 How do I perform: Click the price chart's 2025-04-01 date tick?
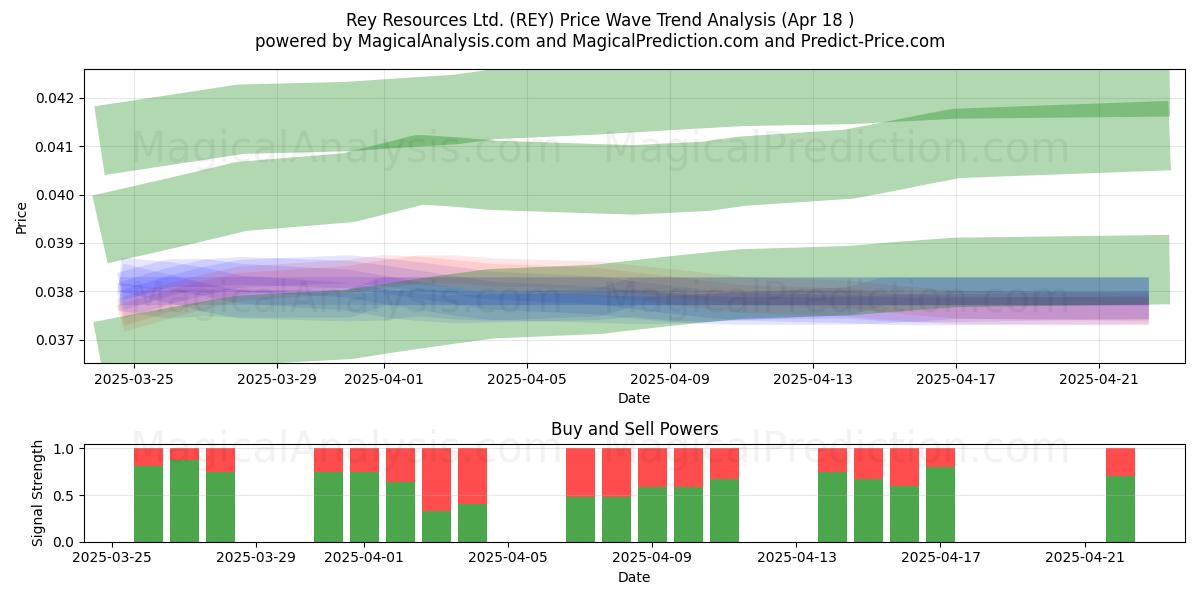click(x=384, y=379)
